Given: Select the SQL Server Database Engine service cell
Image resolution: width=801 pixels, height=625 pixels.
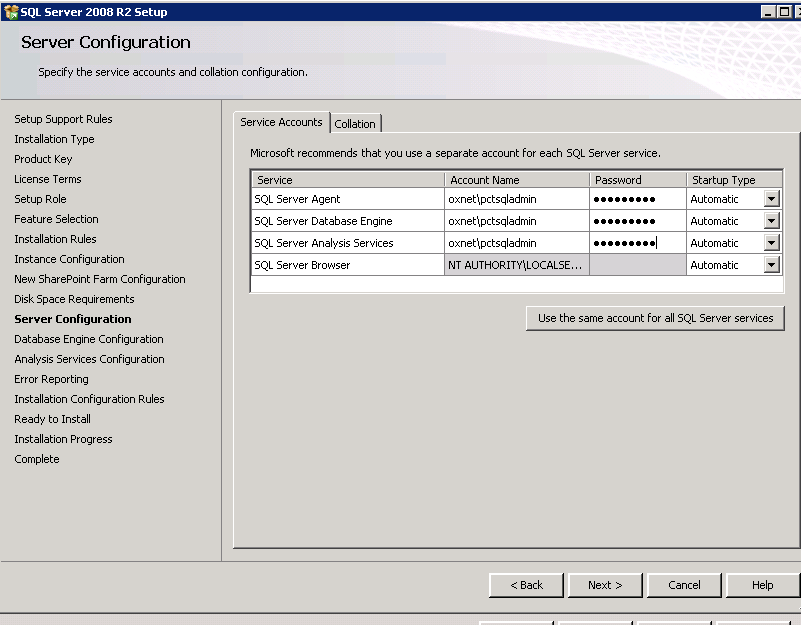Looking at the screenshot, I should 348,221.
